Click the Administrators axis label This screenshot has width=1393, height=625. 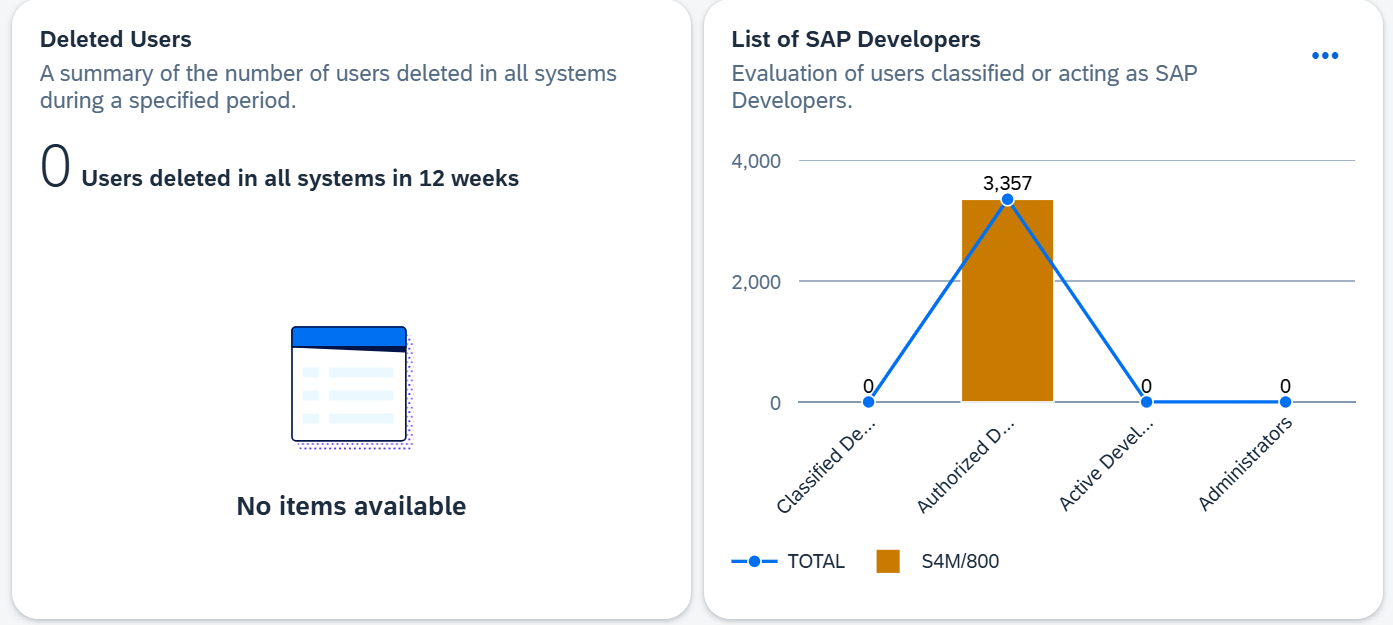coord(1246,464)
